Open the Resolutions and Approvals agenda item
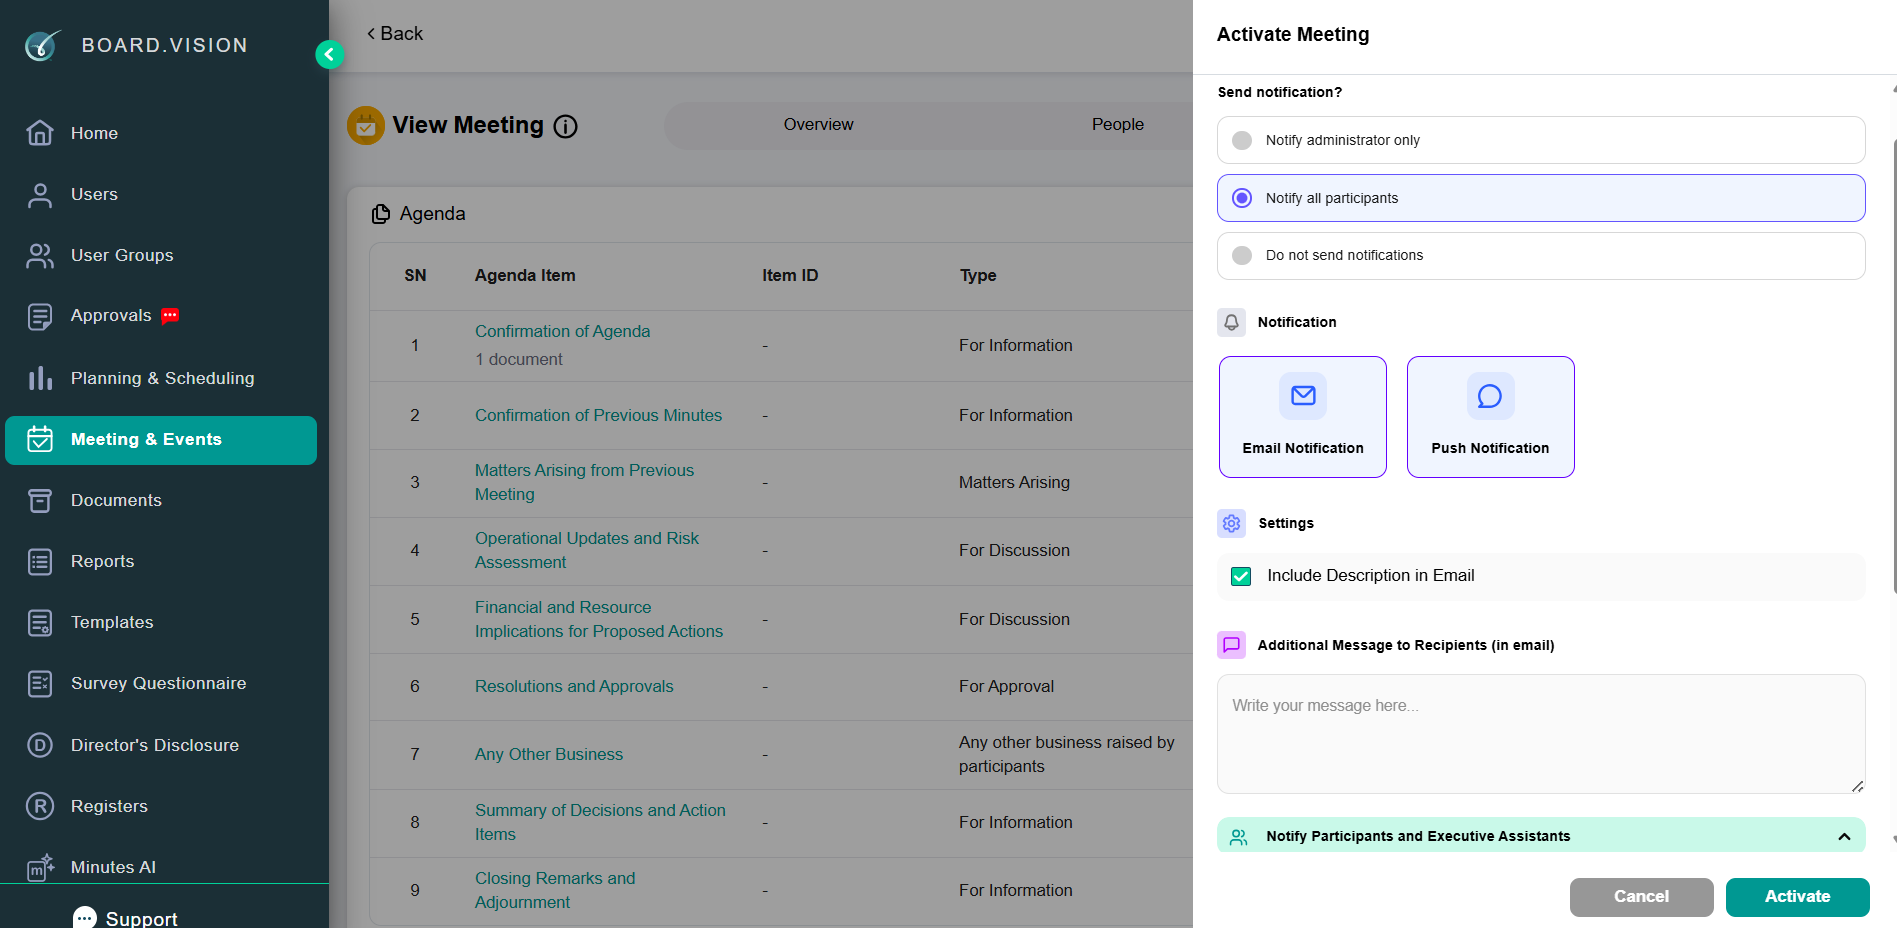Viewport: 1897px width, 928px height. point(574,686)
